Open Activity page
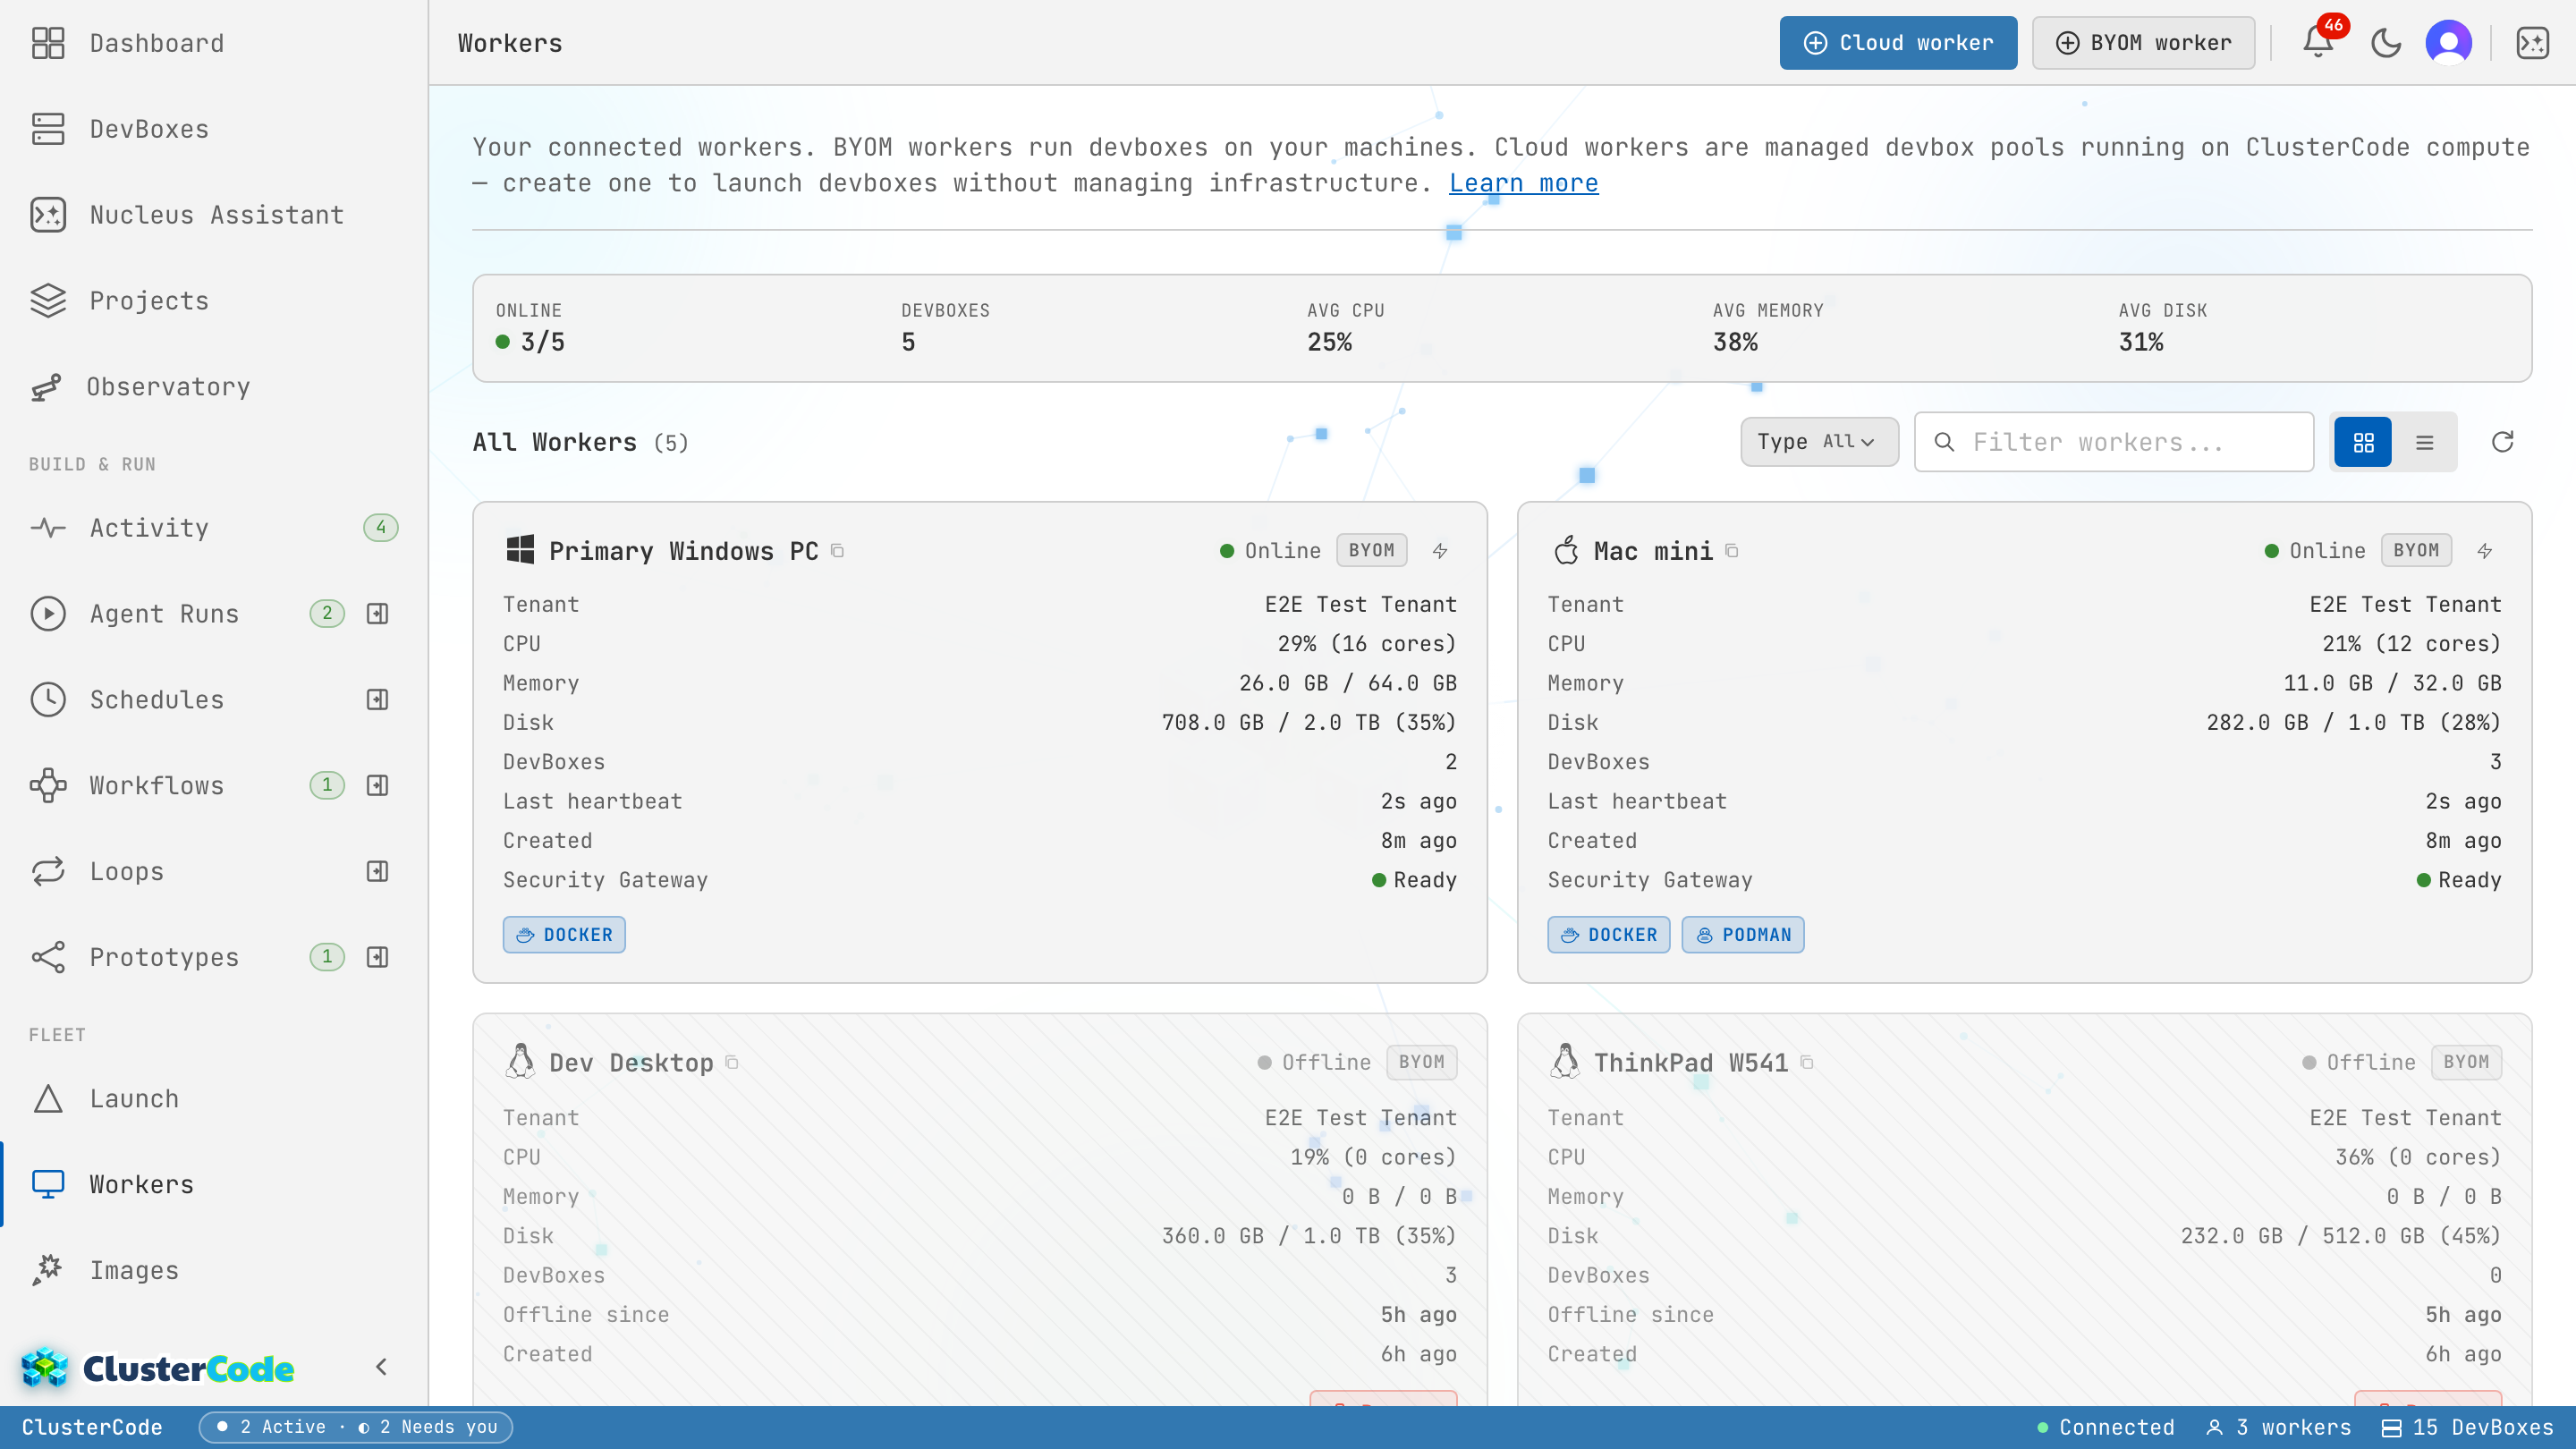This screenshot has height=1449, width=2576. [214, 528]
